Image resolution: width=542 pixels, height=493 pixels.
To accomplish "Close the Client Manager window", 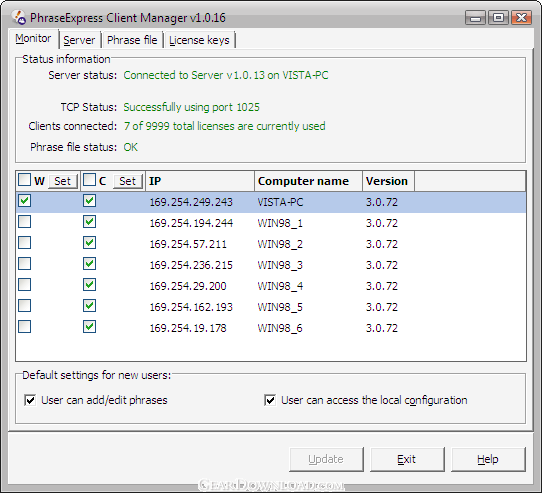I will click(521, 17).
